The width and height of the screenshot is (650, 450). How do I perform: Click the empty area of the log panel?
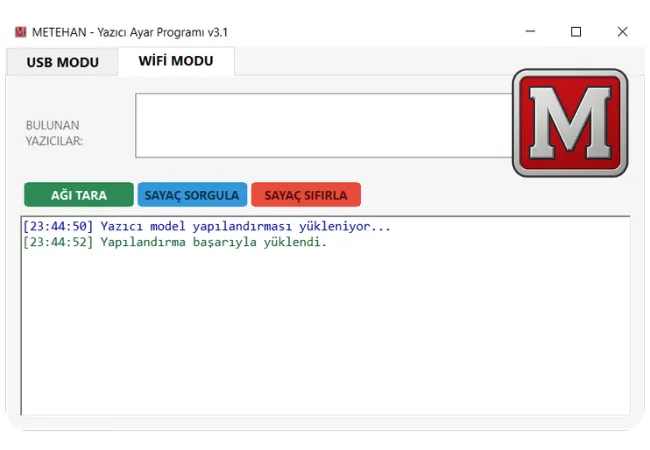click(x=325, y=340)
